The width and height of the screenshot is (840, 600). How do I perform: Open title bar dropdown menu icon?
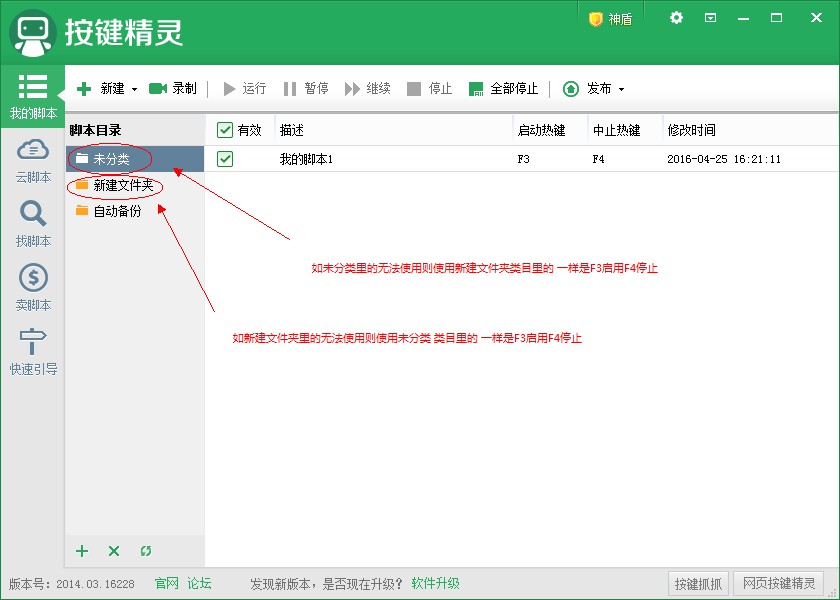click(710, 18)
